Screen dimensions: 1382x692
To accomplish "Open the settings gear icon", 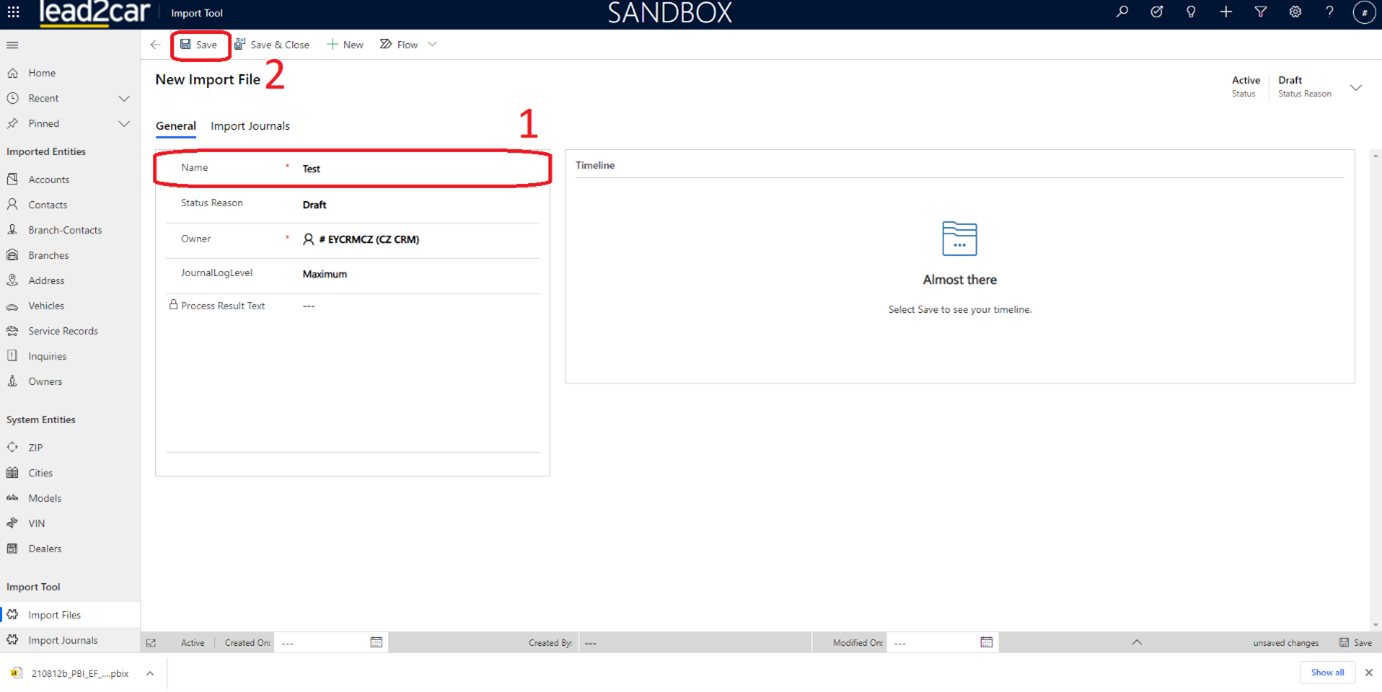I will coord(1295,12).
